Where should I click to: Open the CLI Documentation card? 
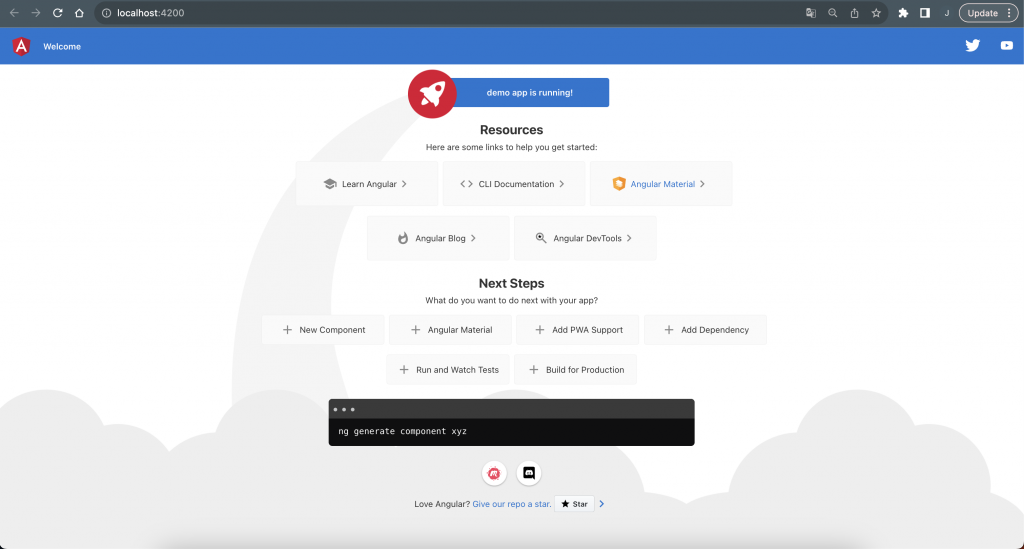[x=514, y=184]
